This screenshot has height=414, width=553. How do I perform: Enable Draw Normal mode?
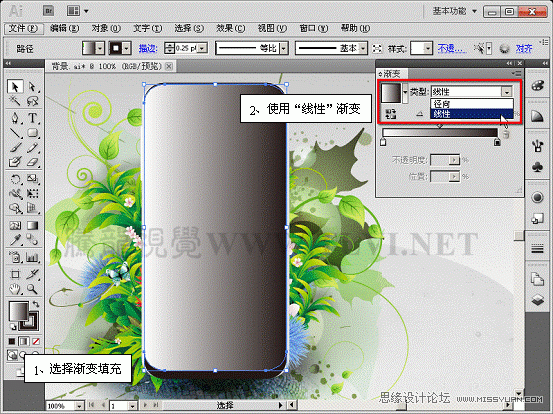[12, 355]
